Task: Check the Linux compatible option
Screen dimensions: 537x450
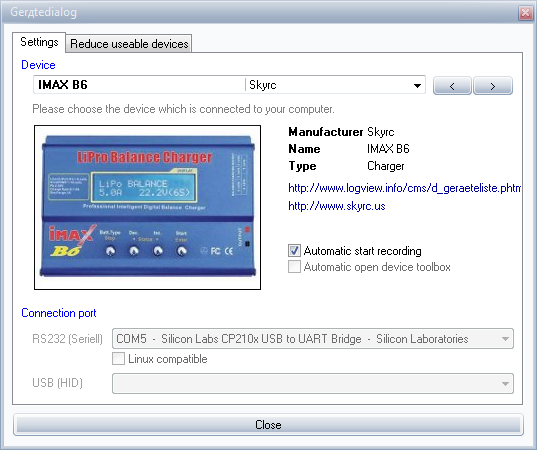Action: 118,359
